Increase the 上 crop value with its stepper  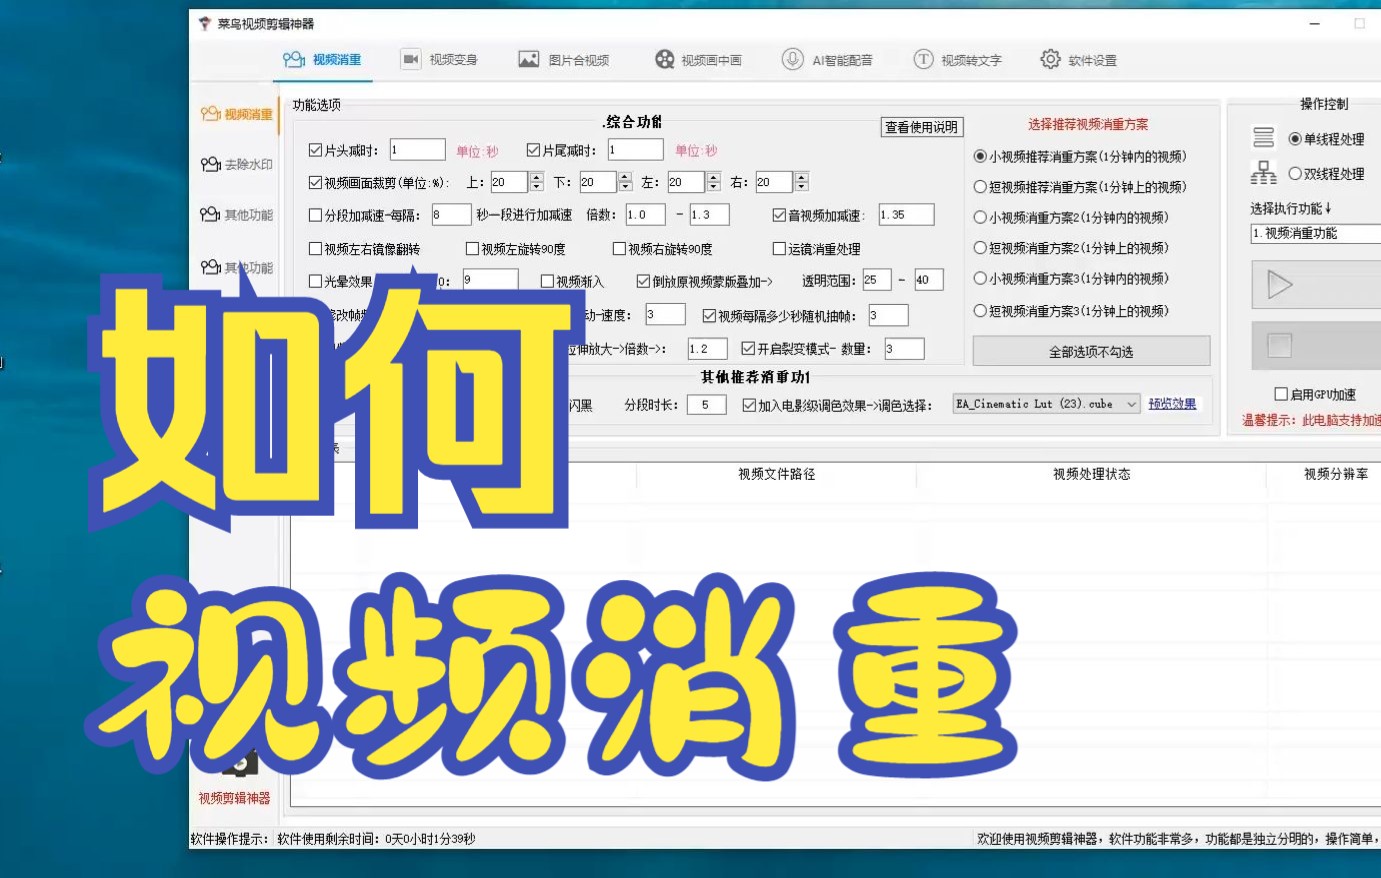(535, 177)
